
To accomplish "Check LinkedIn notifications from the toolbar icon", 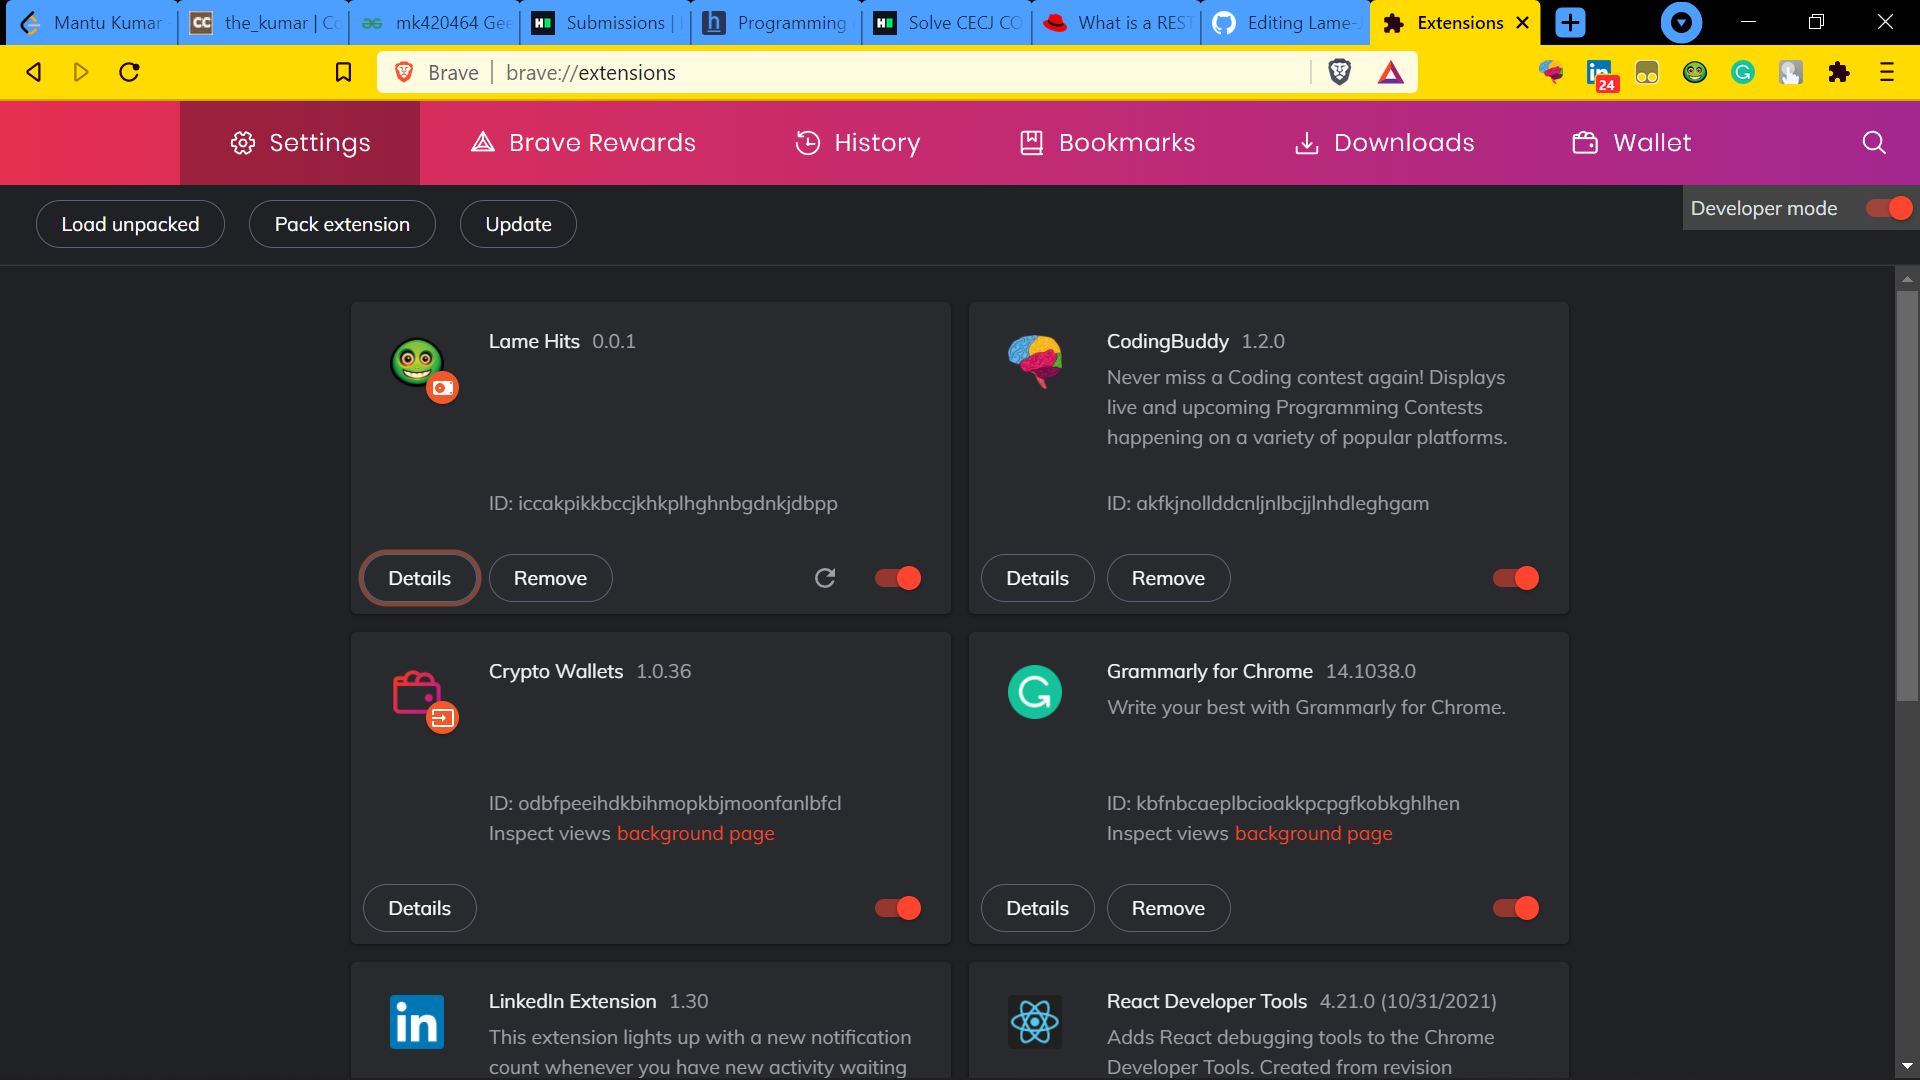I will pos(1598,70).
